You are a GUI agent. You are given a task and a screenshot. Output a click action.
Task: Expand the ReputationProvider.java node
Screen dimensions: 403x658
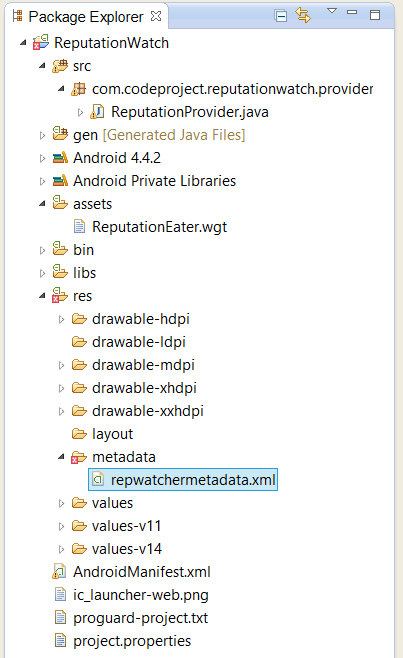(81, 112)
